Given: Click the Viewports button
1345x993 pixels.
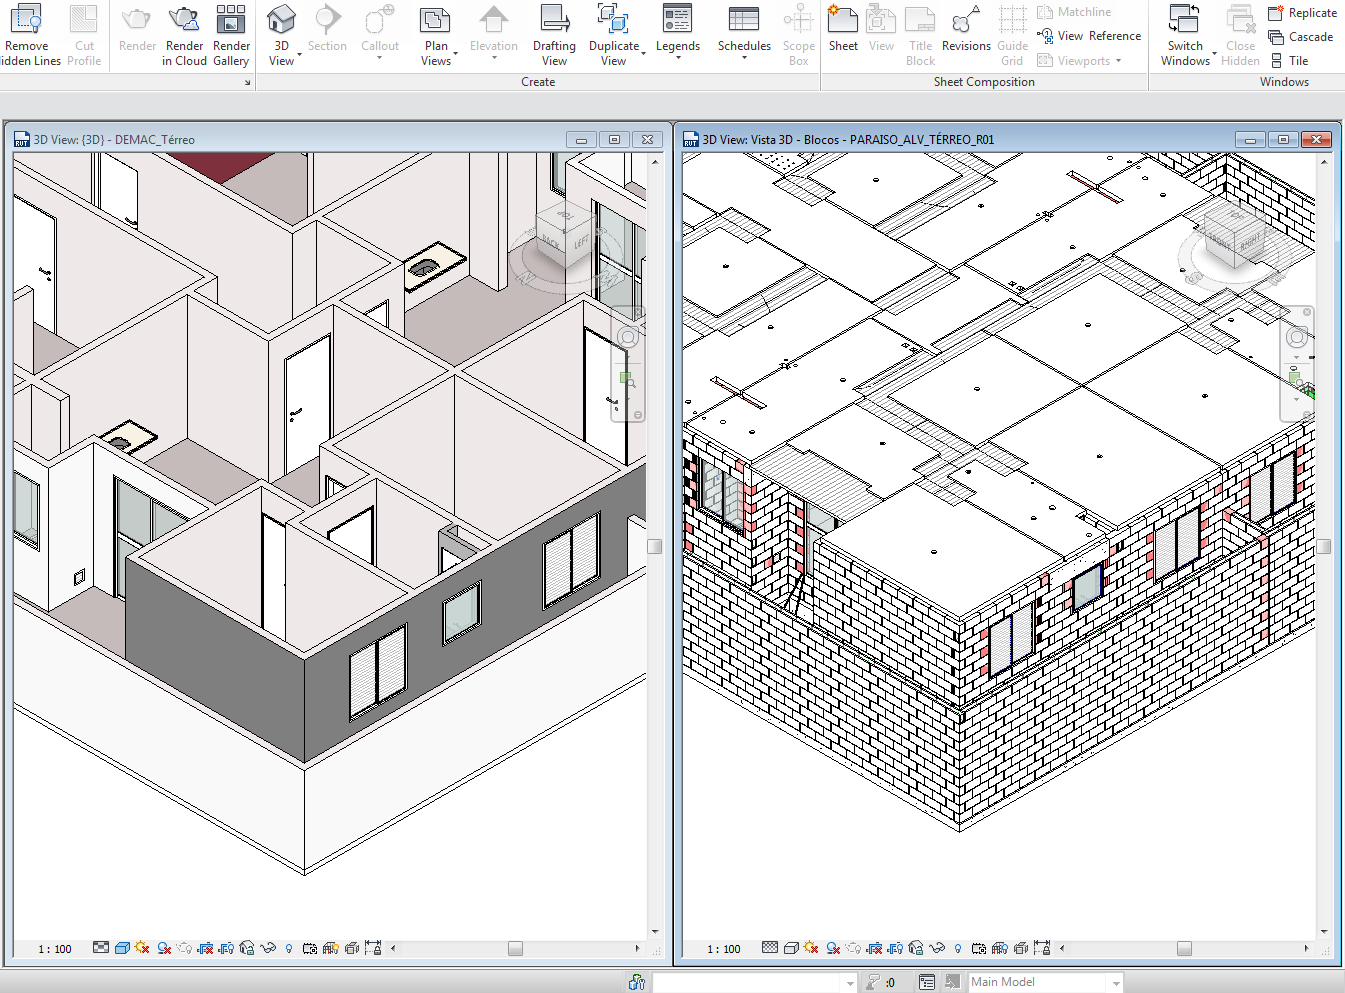Looking at the screenshot, I should click(1079, 61).
